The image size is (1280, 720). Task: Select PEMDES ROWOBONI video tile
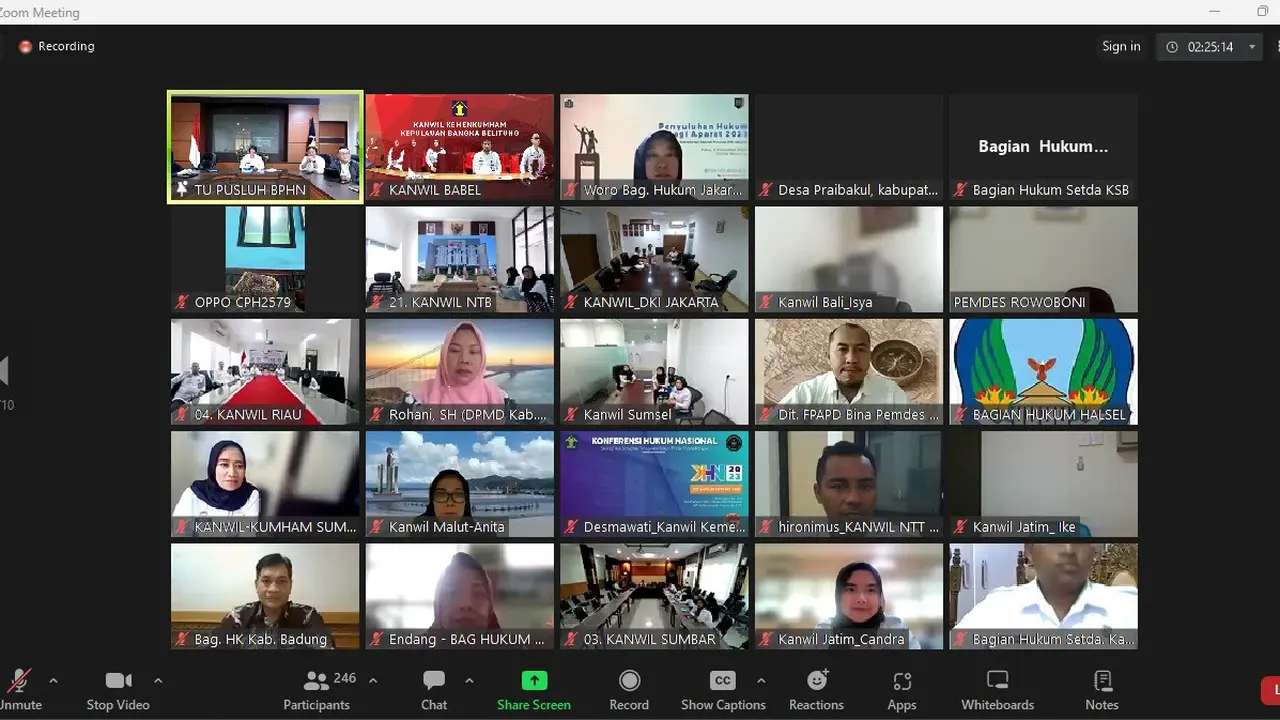(x=1043, y=260)
